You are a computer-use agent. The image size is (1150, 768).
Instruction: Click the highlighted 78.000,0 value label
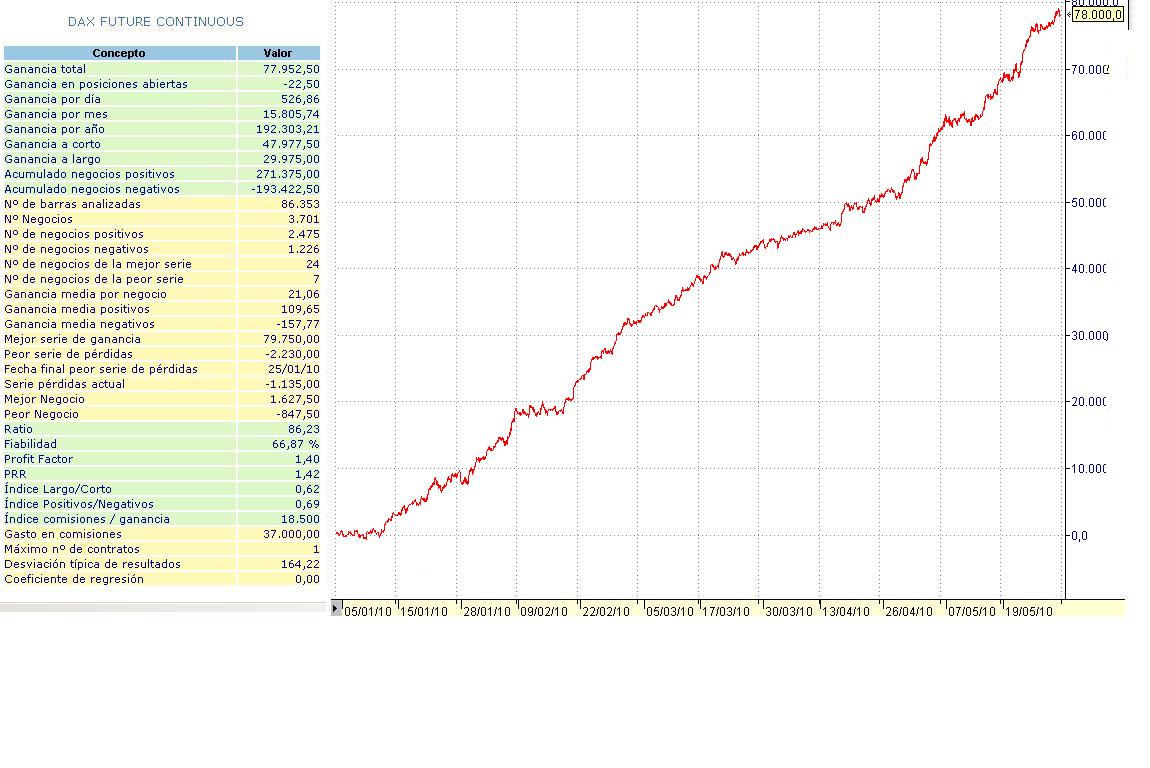click(x=1097, y=15)
